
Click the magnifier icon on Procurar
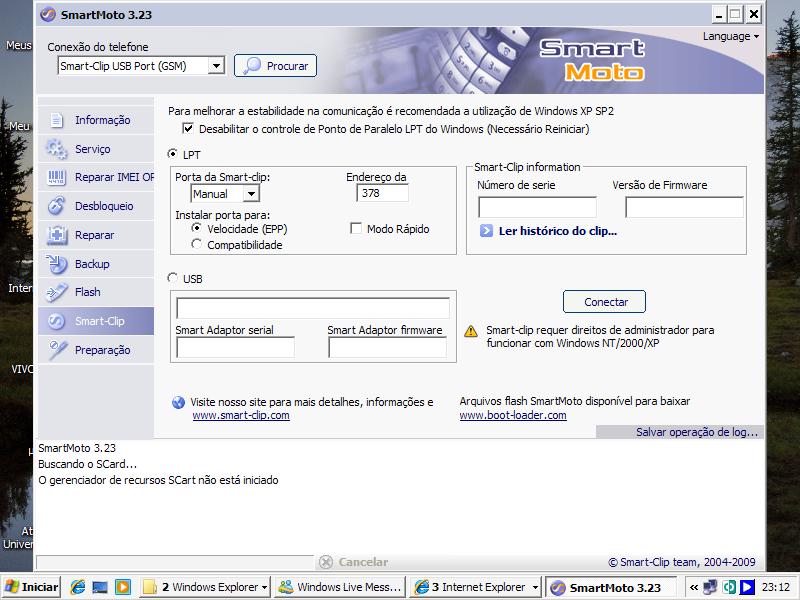coord(252,66)
